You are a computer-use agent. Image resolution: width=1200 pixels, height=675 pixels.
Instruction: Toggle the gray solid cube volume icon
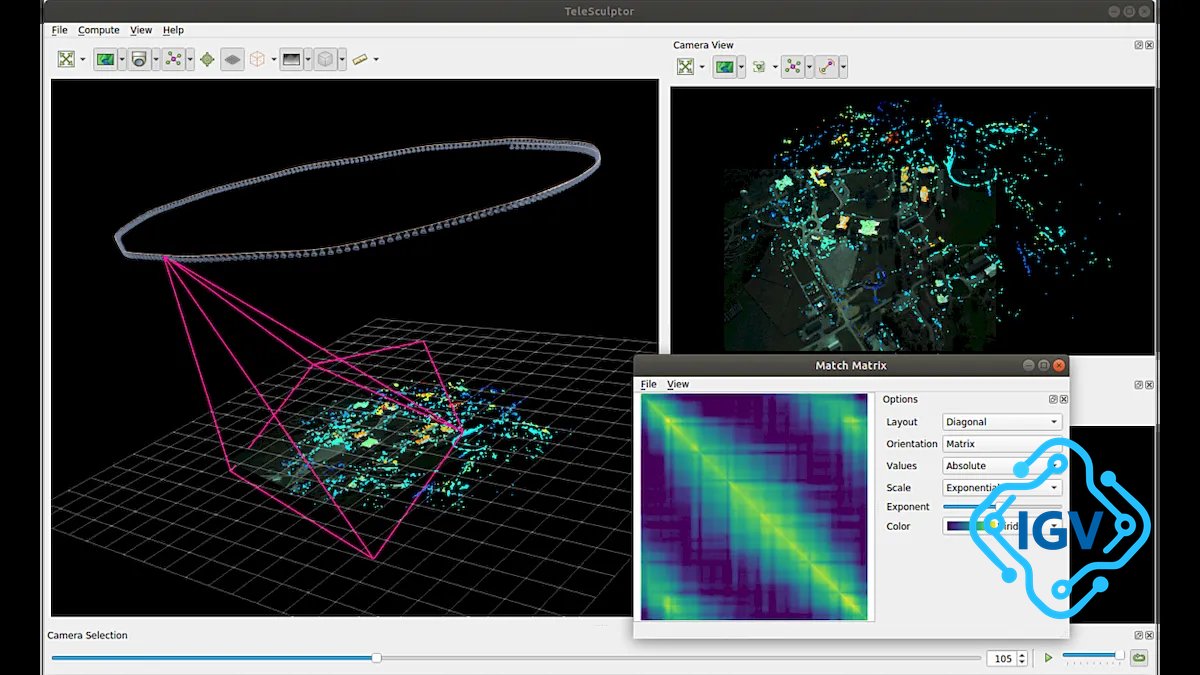click(325, 59)
